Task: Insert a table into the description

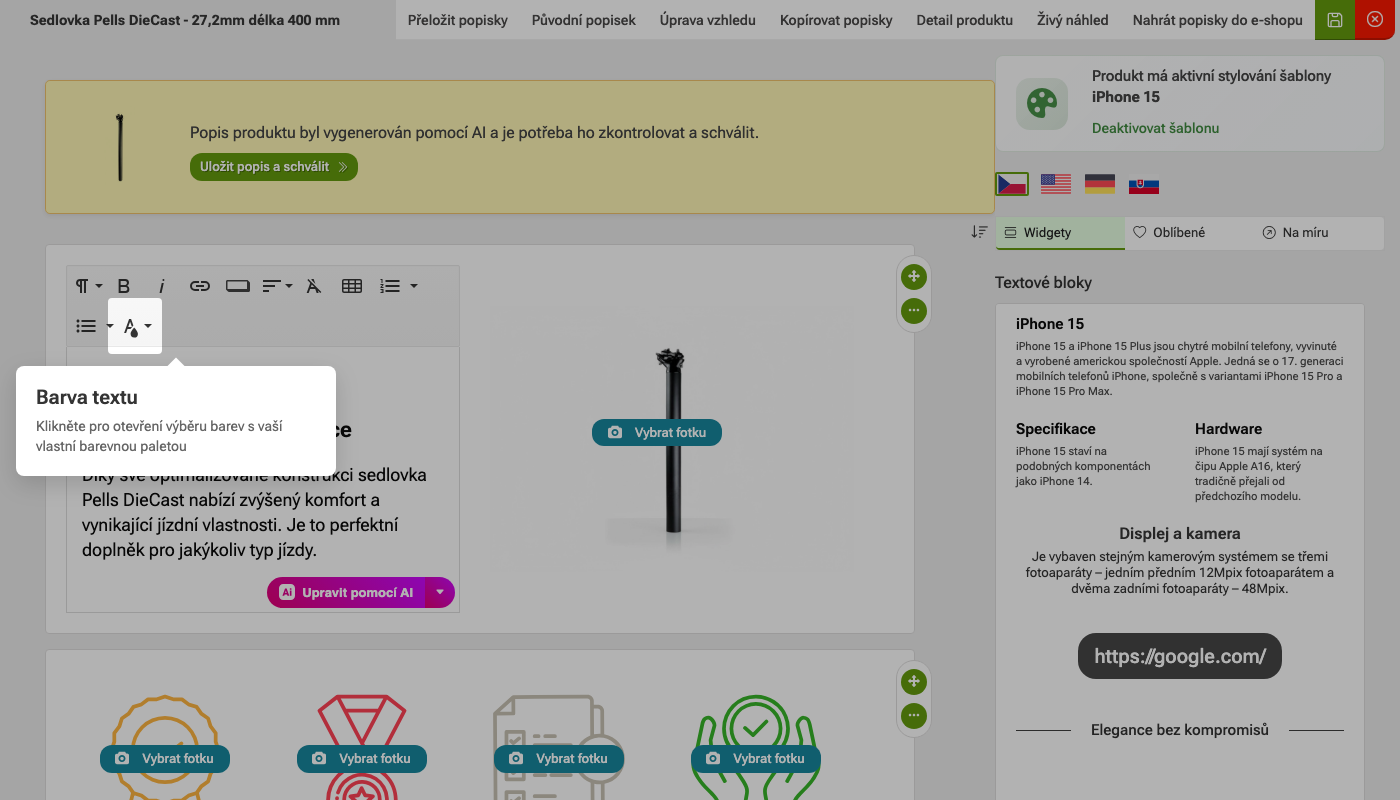Action: click(x=352, y=286)
